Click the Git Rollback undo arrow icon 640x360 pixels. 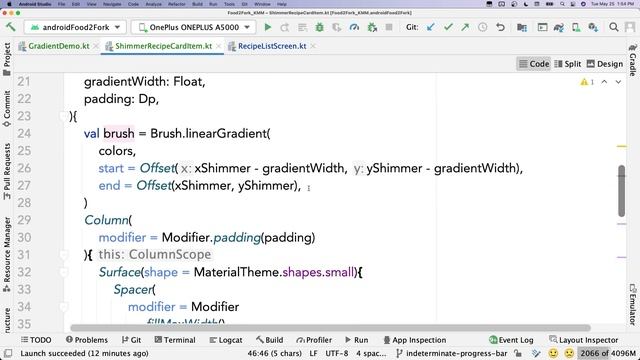pyautogui.click(x=500, y=27)
